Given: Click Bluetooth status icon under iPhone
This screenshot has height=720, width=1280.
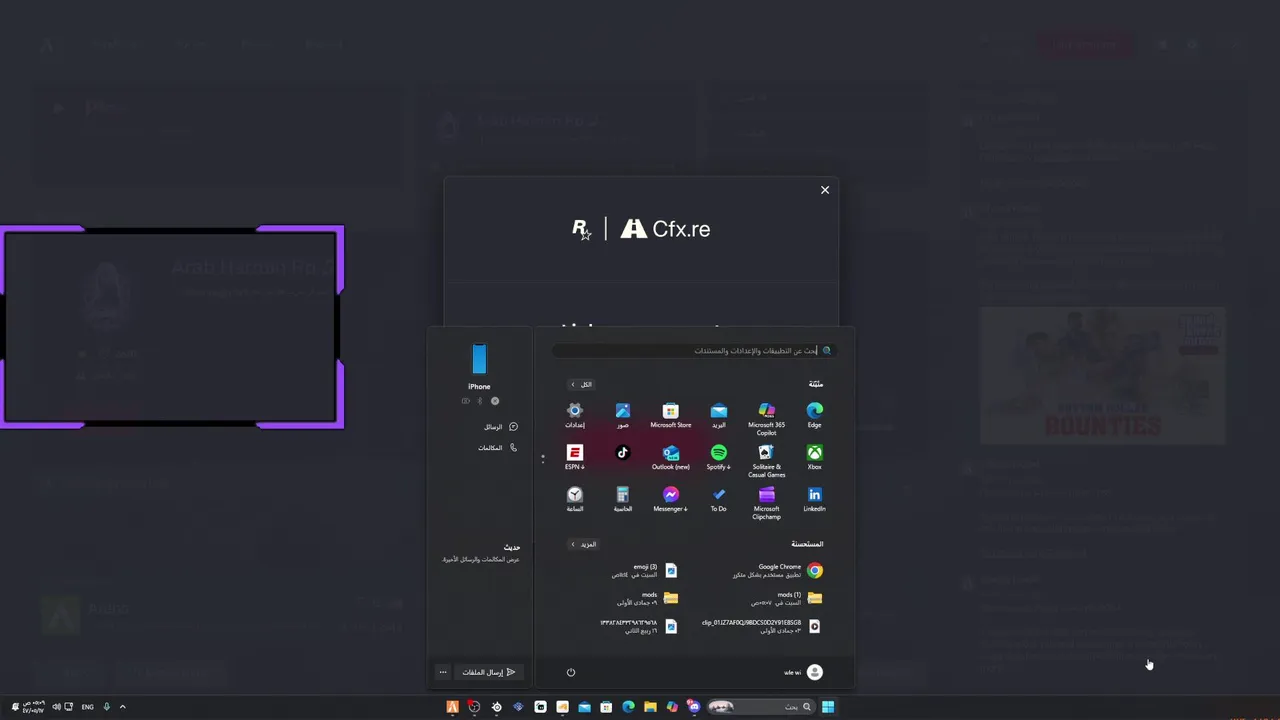Looking at the screenshot, I should pyautogui.click(x=479, y=401).
